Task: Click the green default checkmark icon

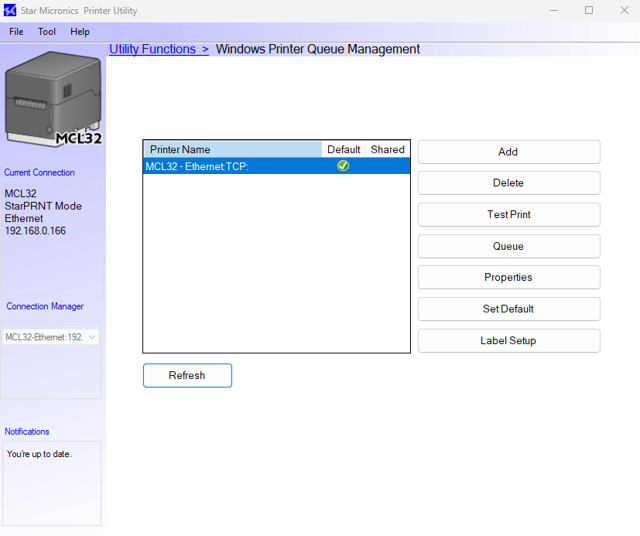Action: 343,166
